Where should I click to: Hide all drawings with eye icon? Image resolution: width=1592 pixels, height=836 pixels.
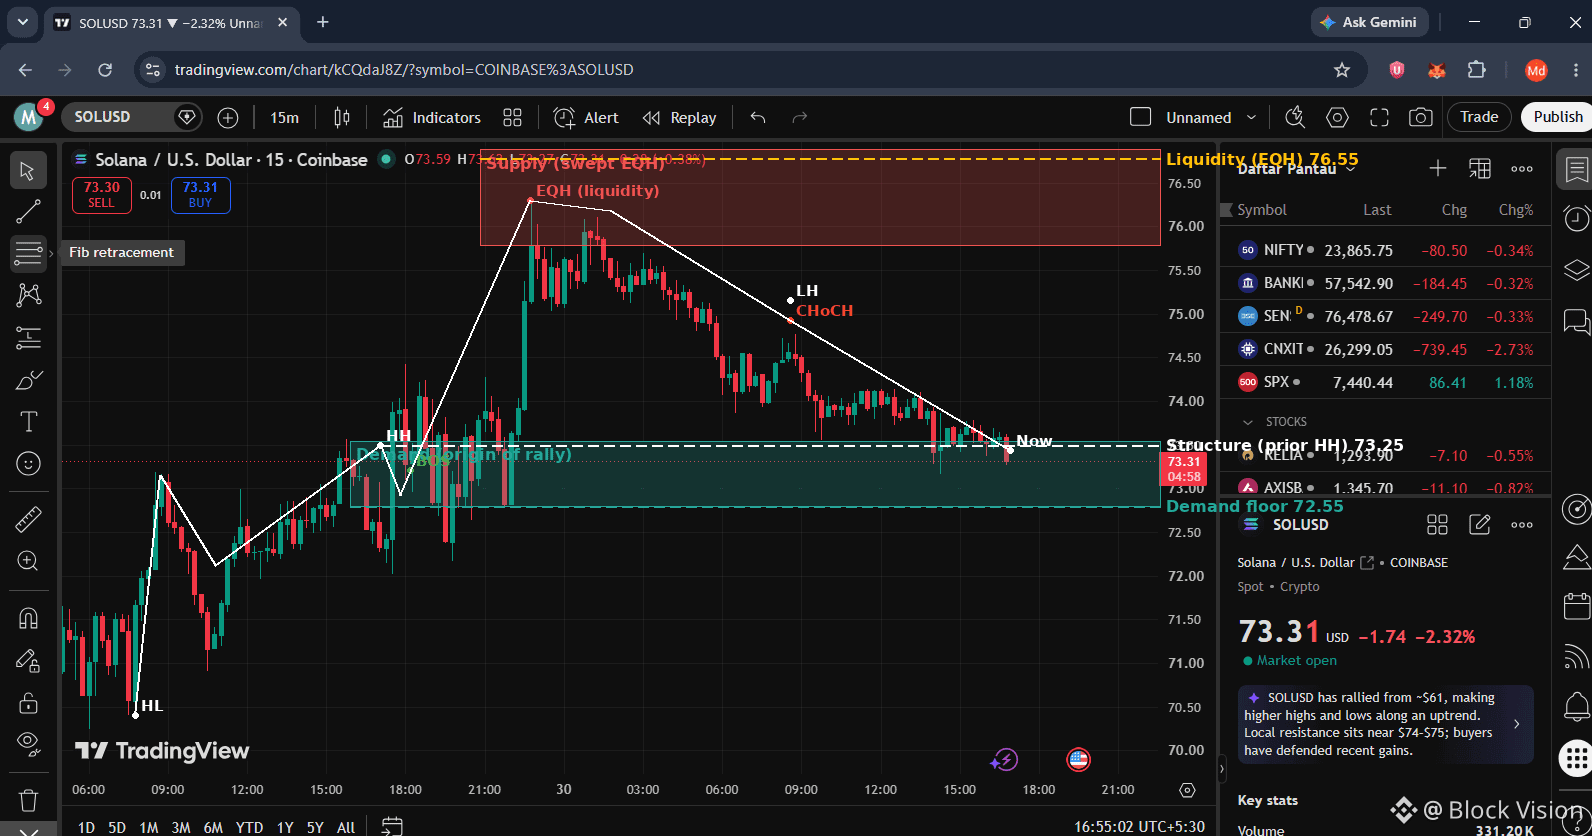(x=28, y=744)
